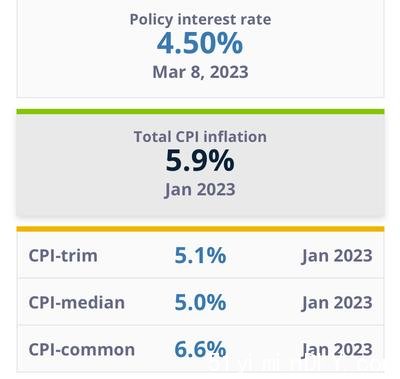Click the 5.0% CPI-median value
Viewport: 400px width, 379px height.
point(200,303)
